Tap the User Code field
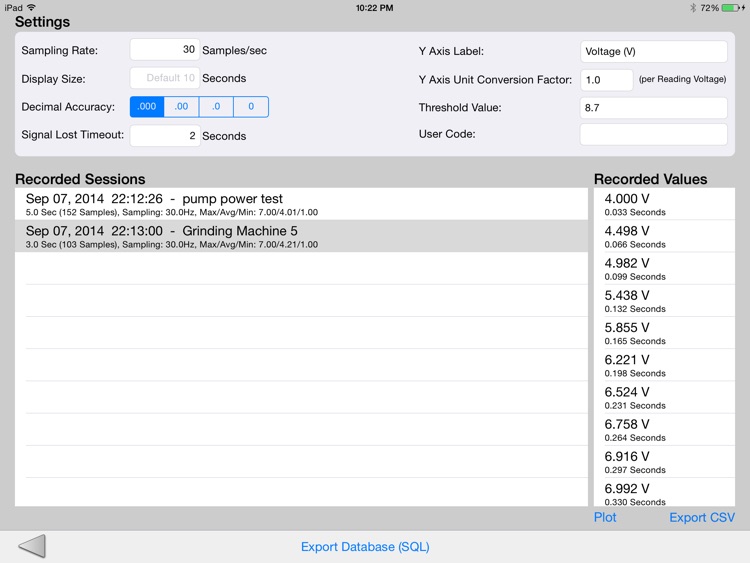750x563 pixels. 653,134
